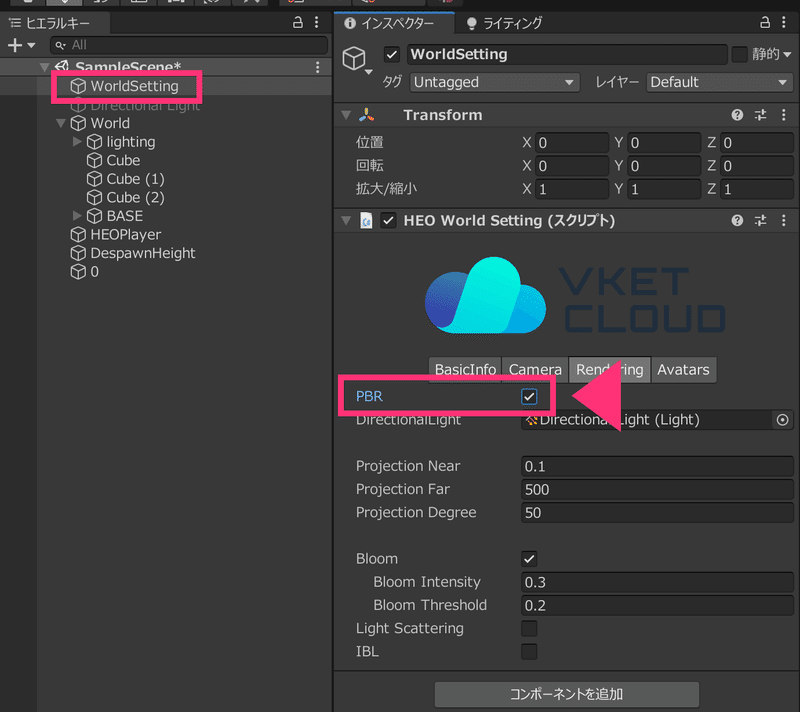
Task: Click the World object cube icon
Action: (x=78, y=123)
